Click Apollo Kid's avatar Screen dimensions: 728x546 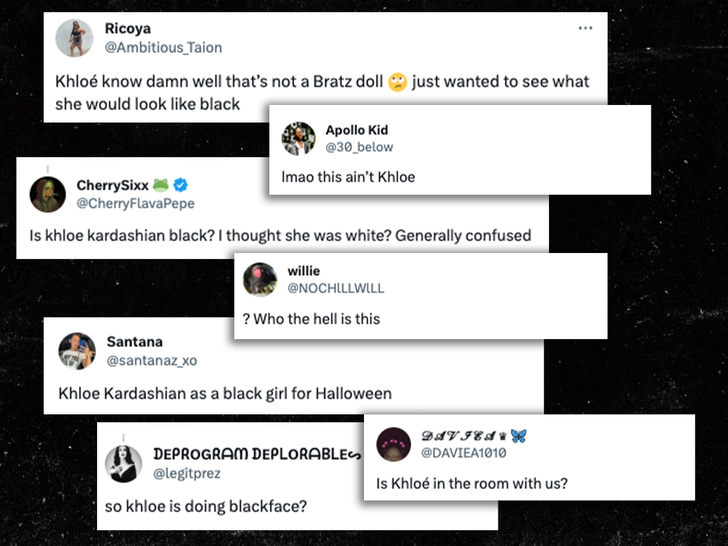[x=299, y=138]
